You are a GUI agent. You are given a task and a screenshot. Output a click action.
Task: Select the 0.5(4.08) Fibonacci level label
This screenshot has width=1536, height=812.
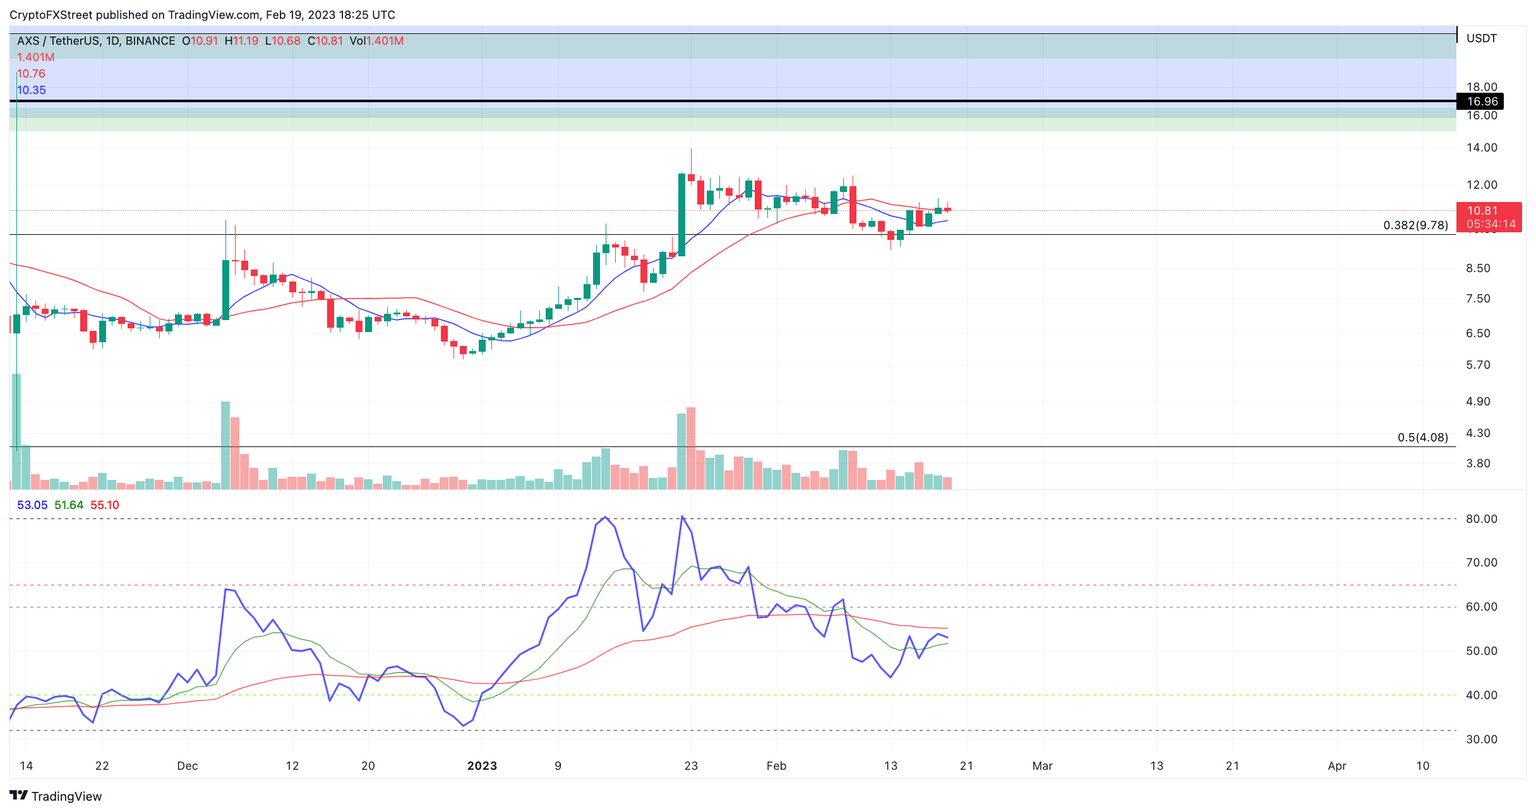[x=1422, y=437]
